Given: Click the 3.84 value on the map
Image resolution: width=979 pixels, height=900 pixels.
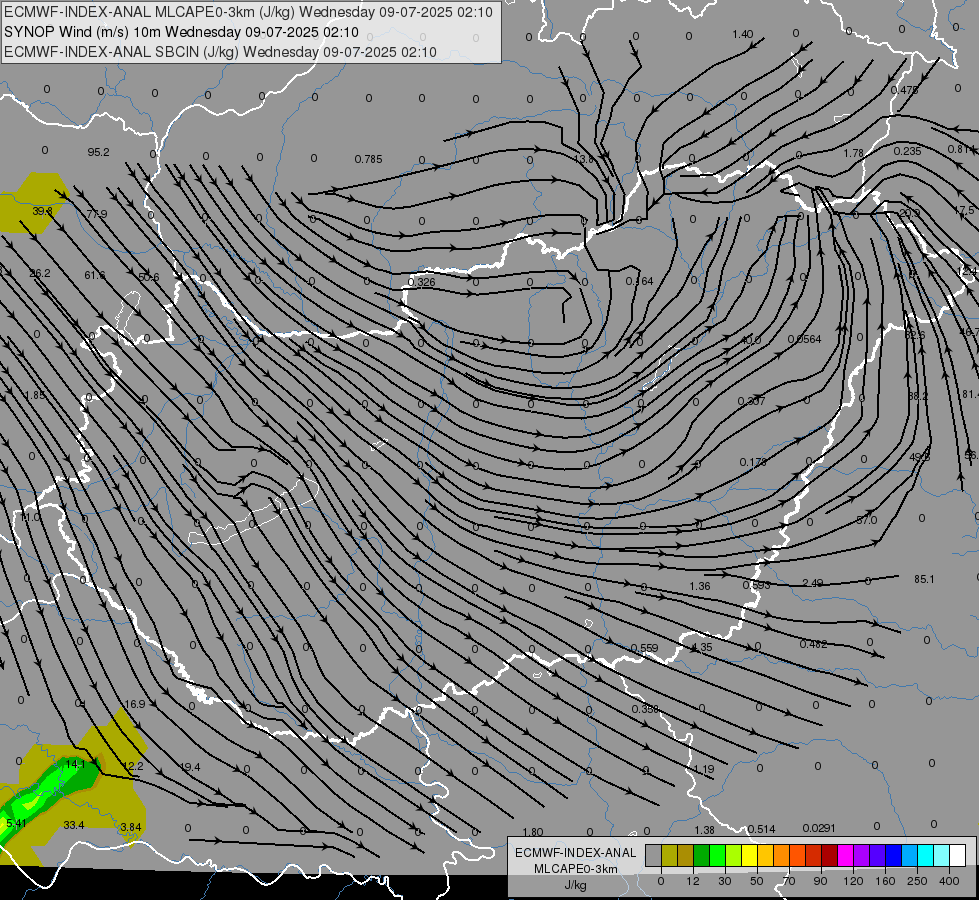Looking at the screenshot, I should click(131, 827).
